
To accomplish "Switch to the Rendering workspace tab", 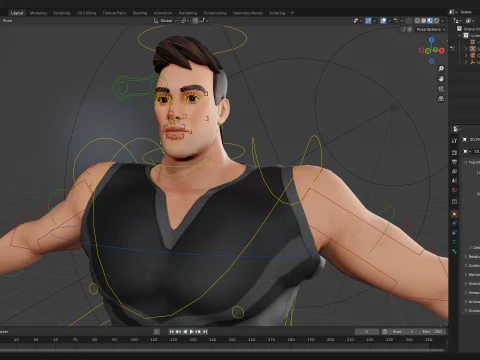I will tap(188, 13).
